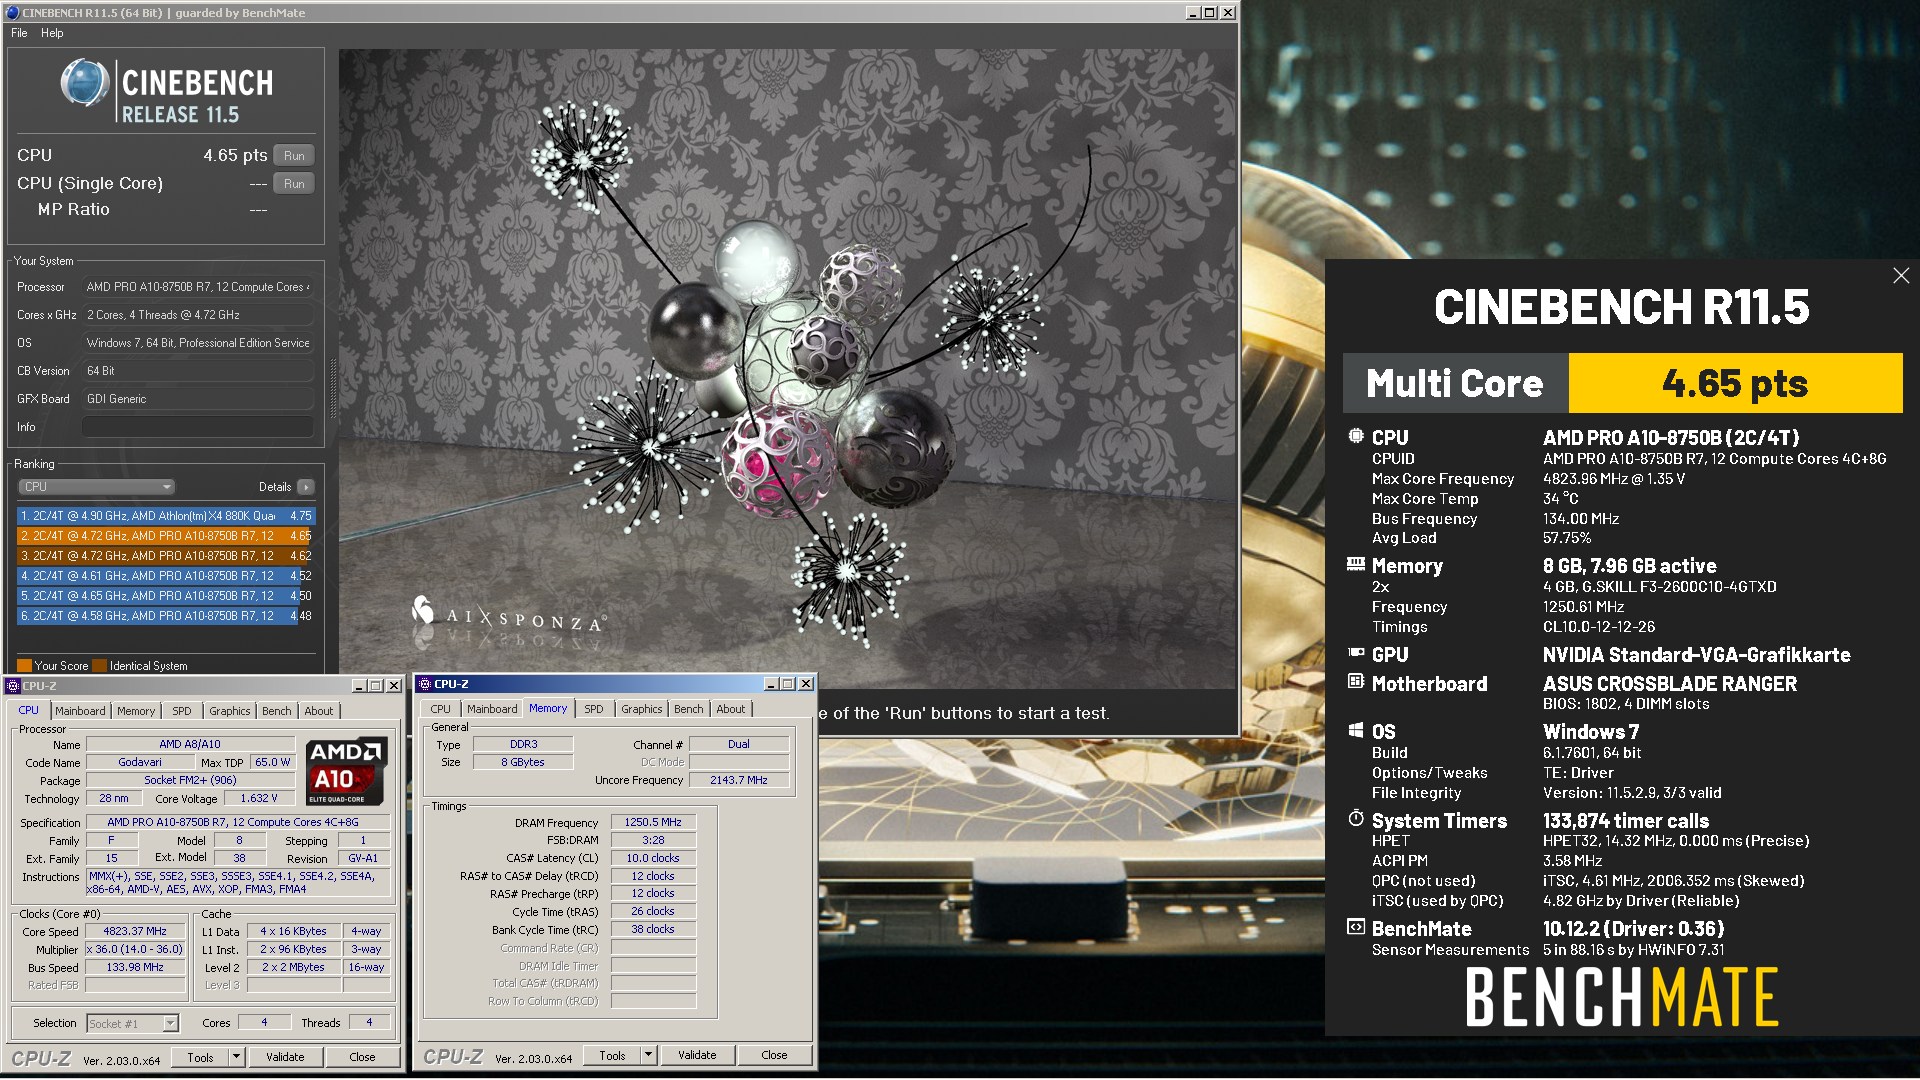Close the BenchMate result panel X
The image size is (1920, 1080).
pyautogui.click(x=1901, y=276)
